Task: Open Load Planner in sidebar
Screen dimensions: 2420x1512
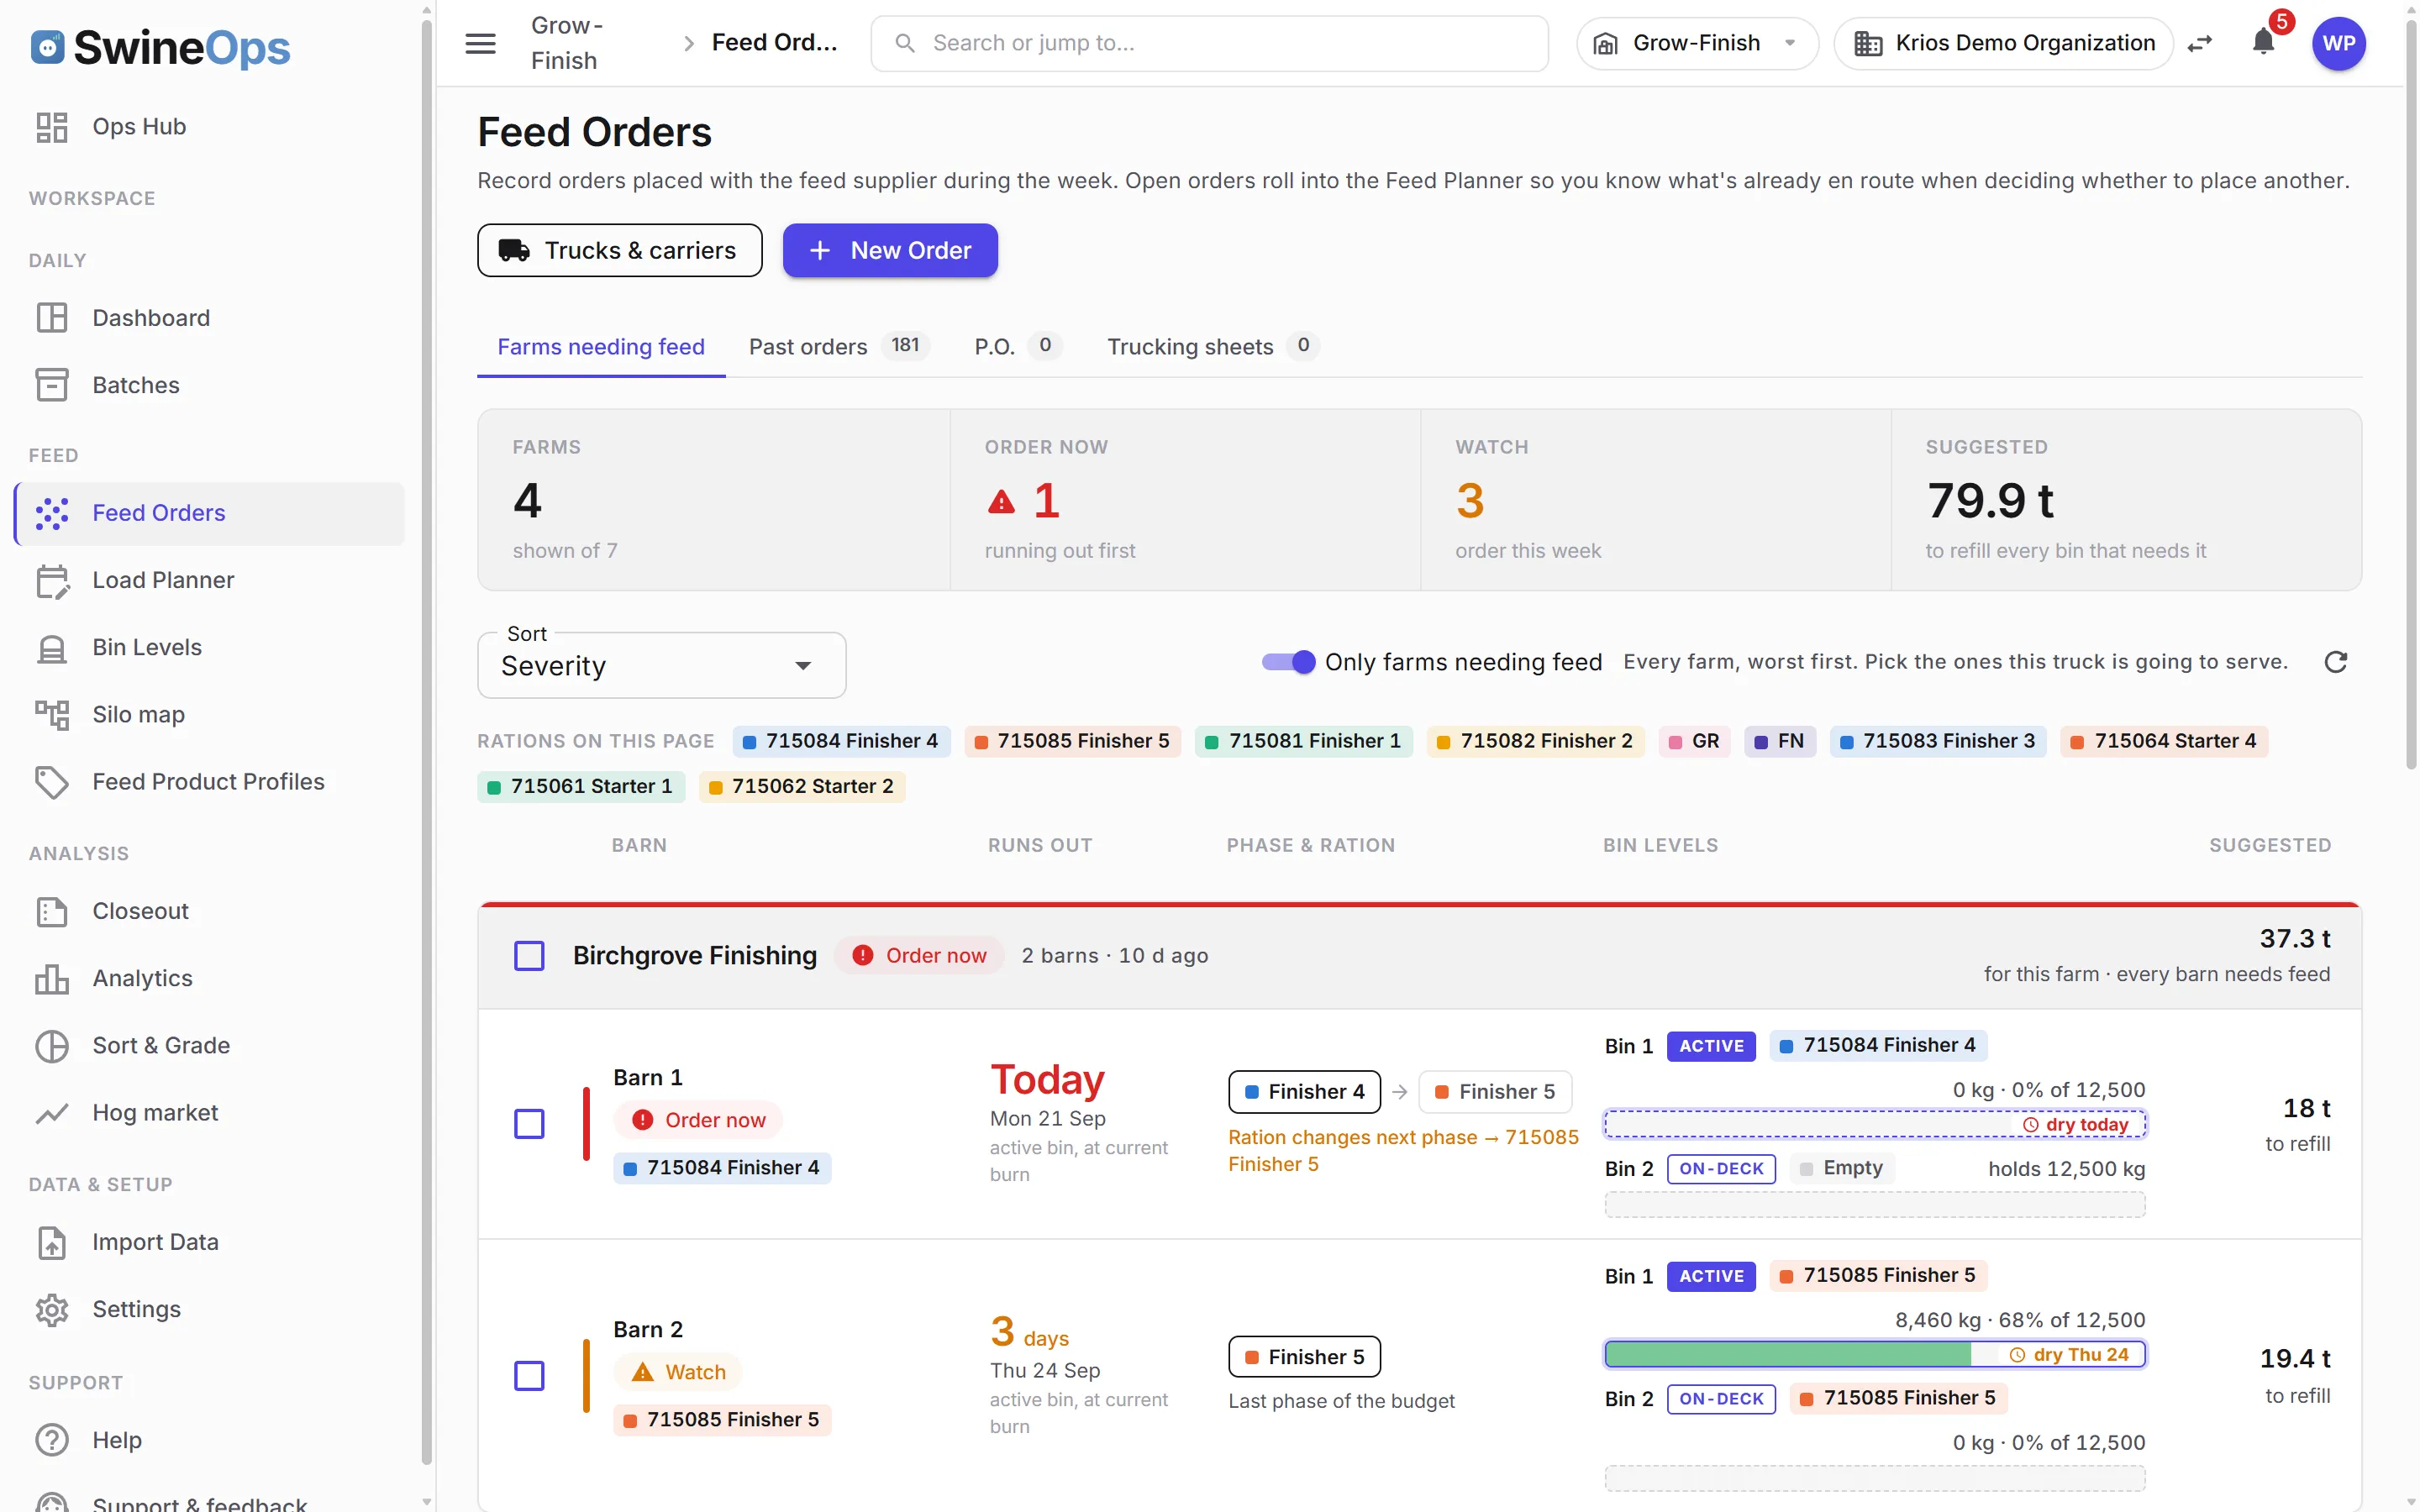Action: click(210, 580)
